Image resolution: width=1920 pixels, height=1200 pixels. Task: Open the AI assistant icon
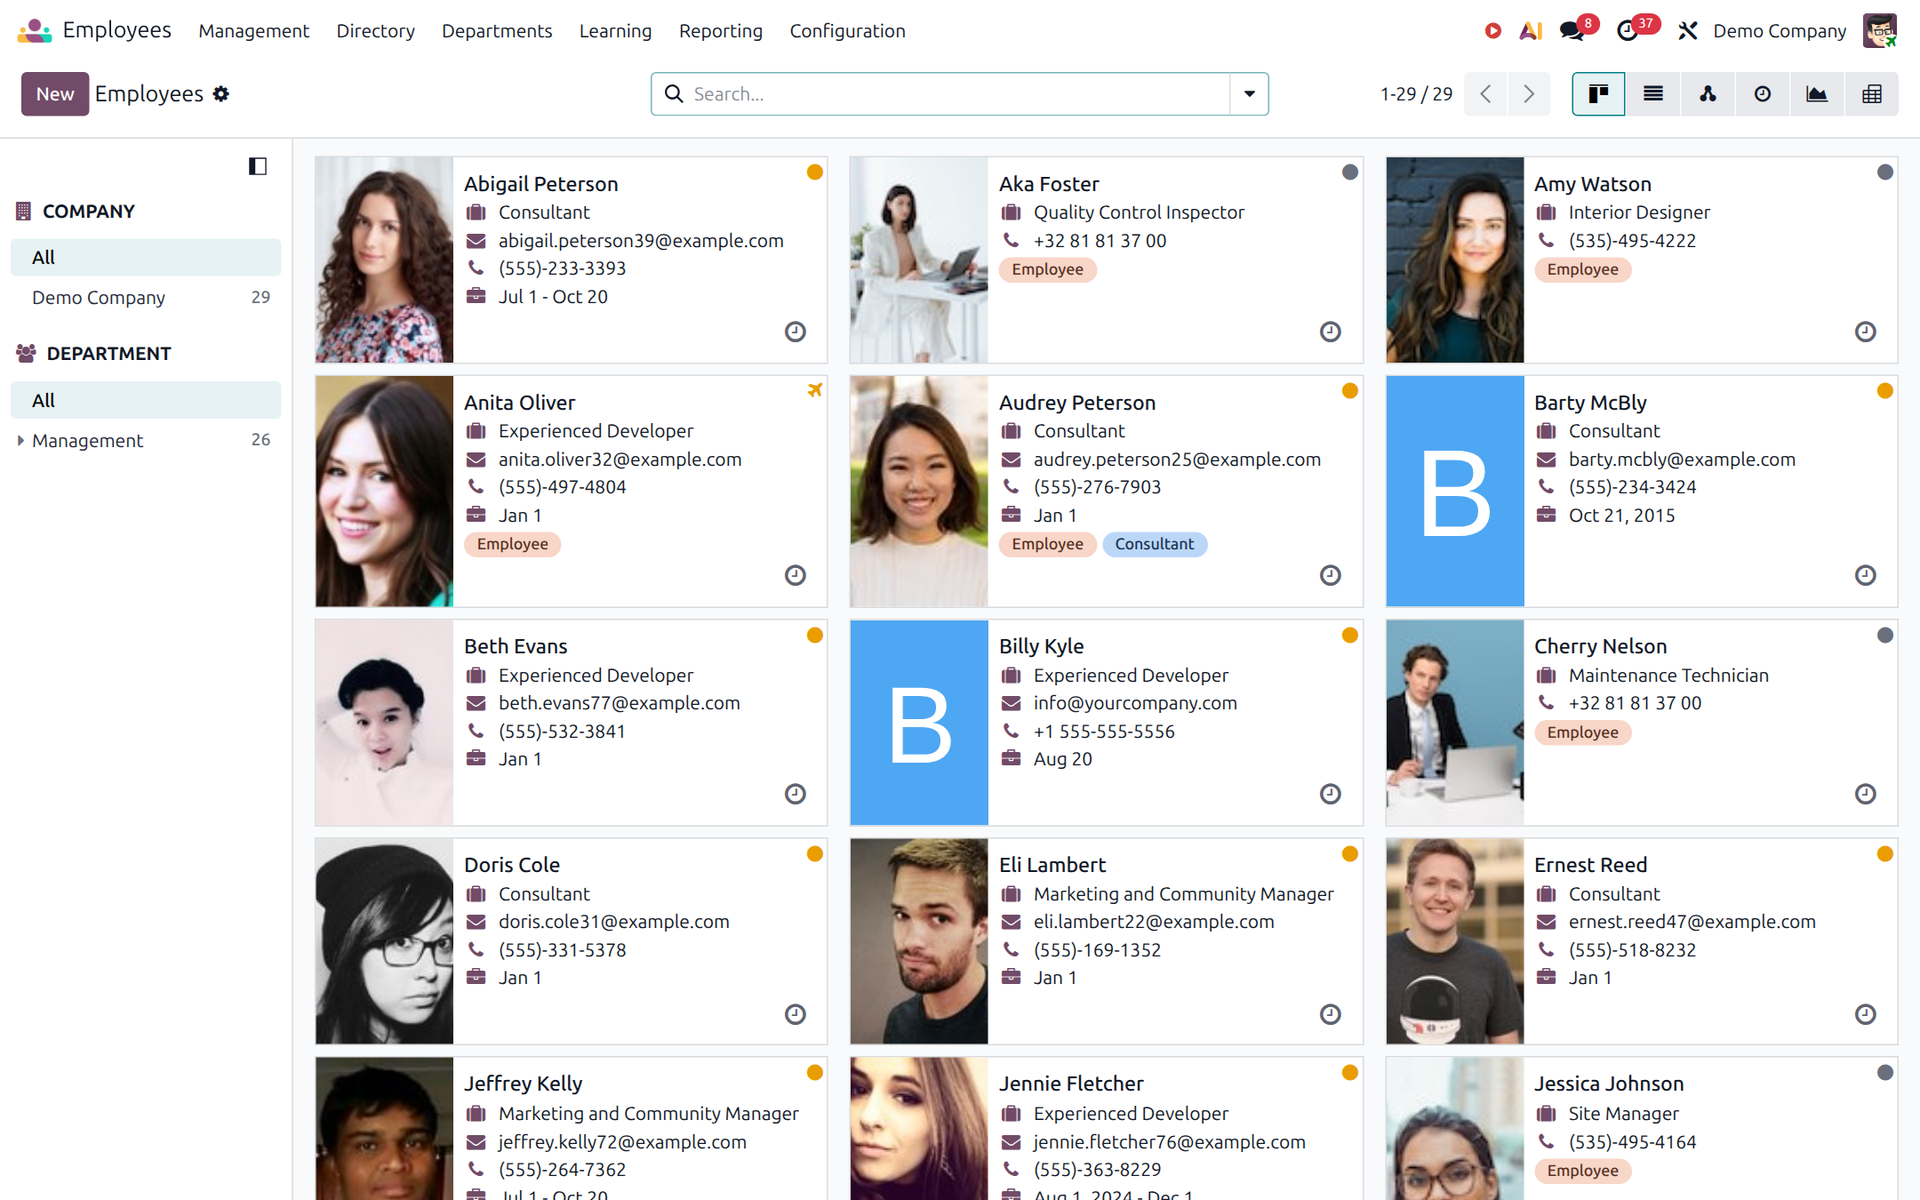coord(1531,31)
